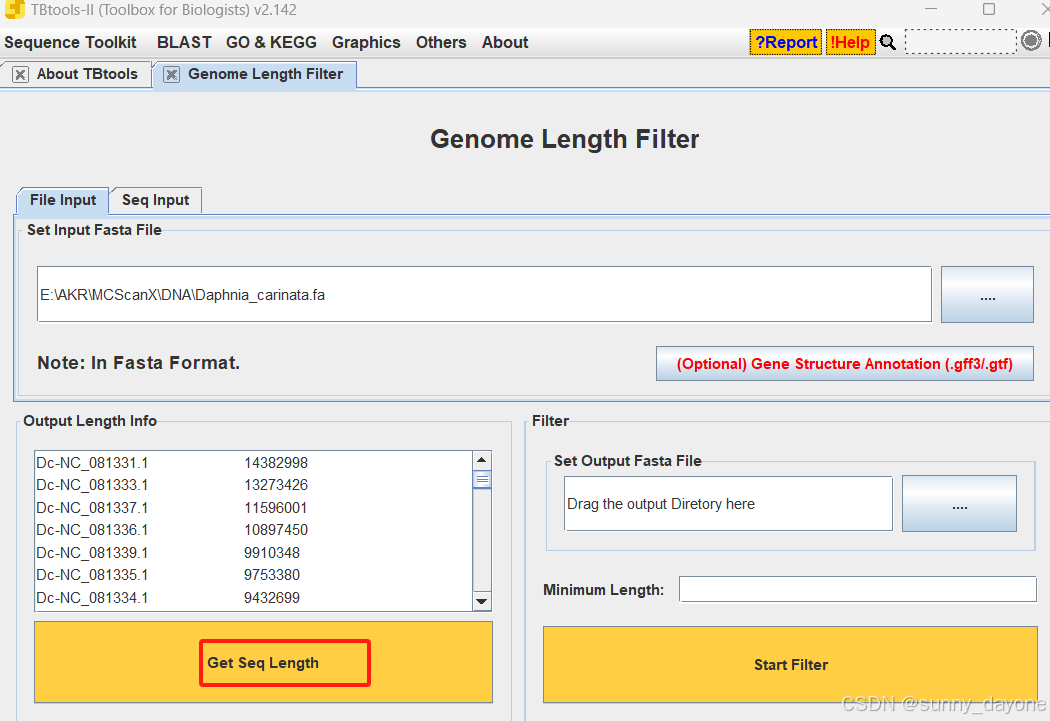
Task: Click the Start Filter button
Action: (x=790, y=665)
